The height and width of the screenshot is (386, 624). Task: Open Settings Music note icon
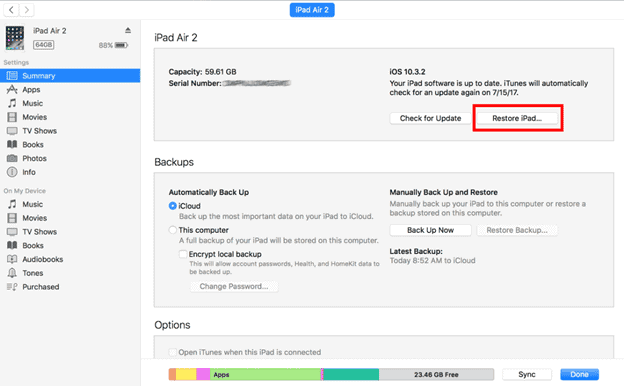click(x=12, y=103)
